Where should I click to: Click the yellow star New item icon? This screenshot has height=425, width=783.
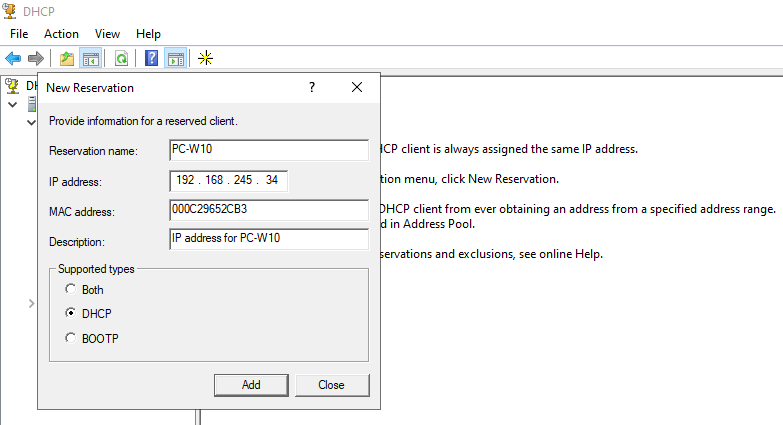coord(205,58)
